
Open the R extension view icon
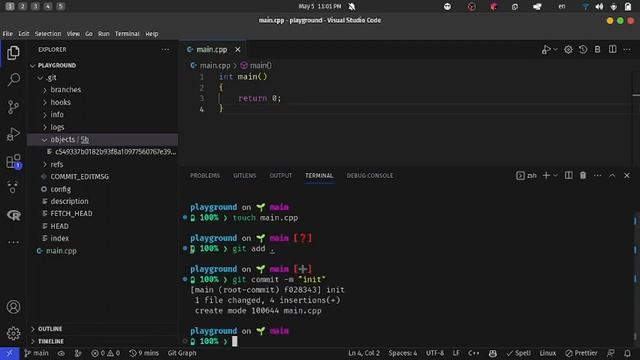tap(13, 215)
